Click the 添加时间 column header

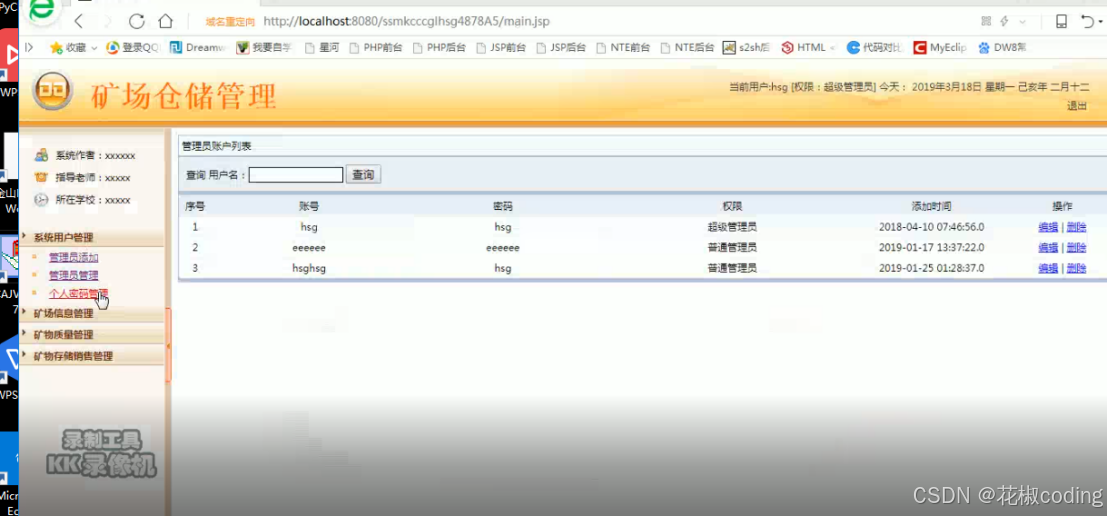click(931, 207)
